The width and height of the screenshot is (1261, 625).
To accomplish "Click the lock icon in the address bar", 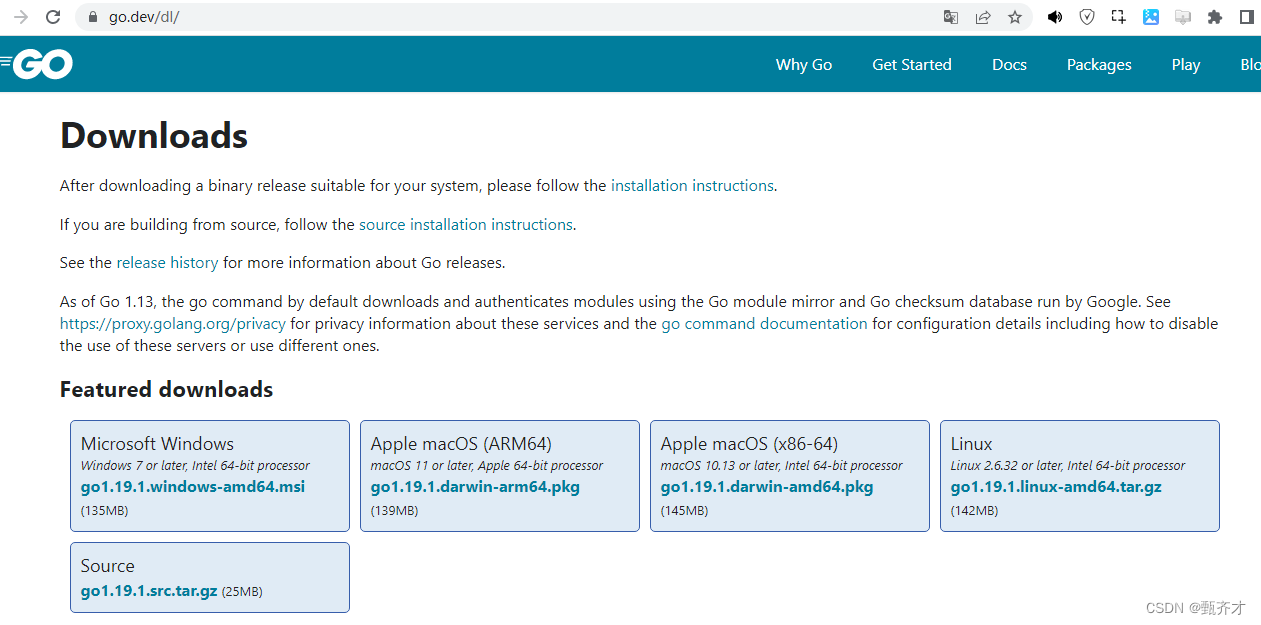I will pyautogui.click(x=93, y=17).
